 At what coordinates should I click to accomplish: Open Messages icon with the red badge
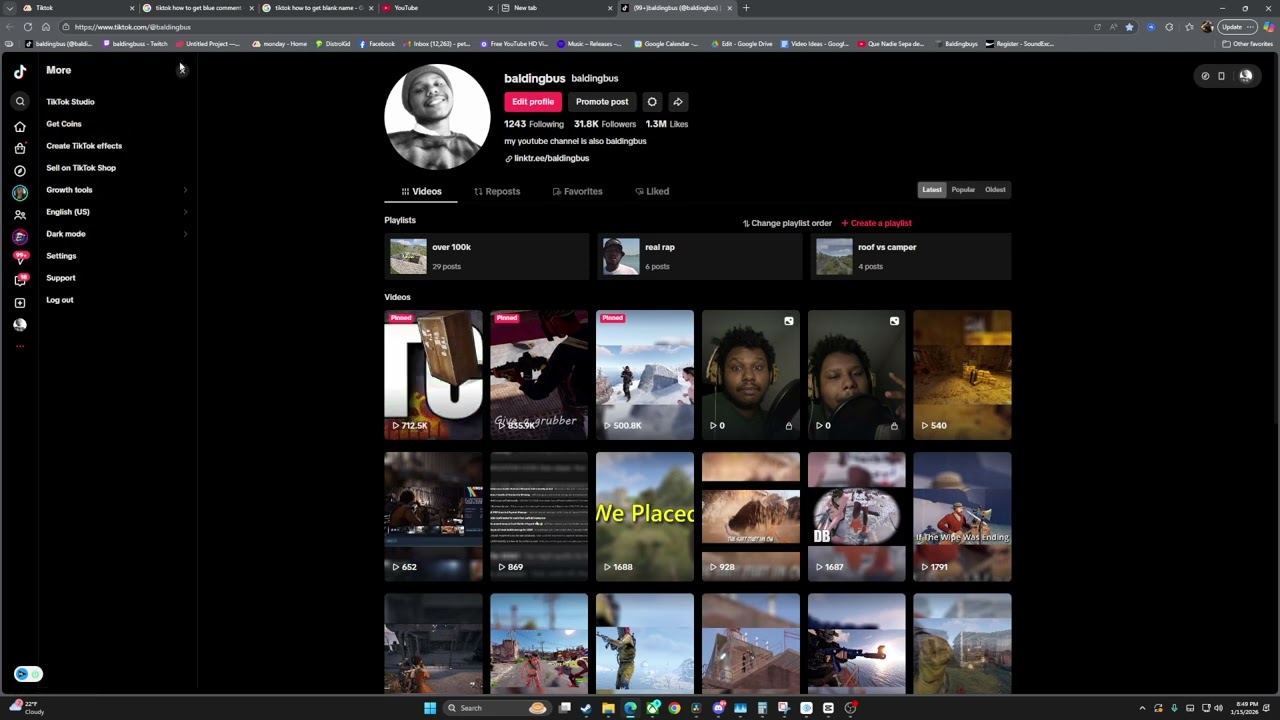20,280
